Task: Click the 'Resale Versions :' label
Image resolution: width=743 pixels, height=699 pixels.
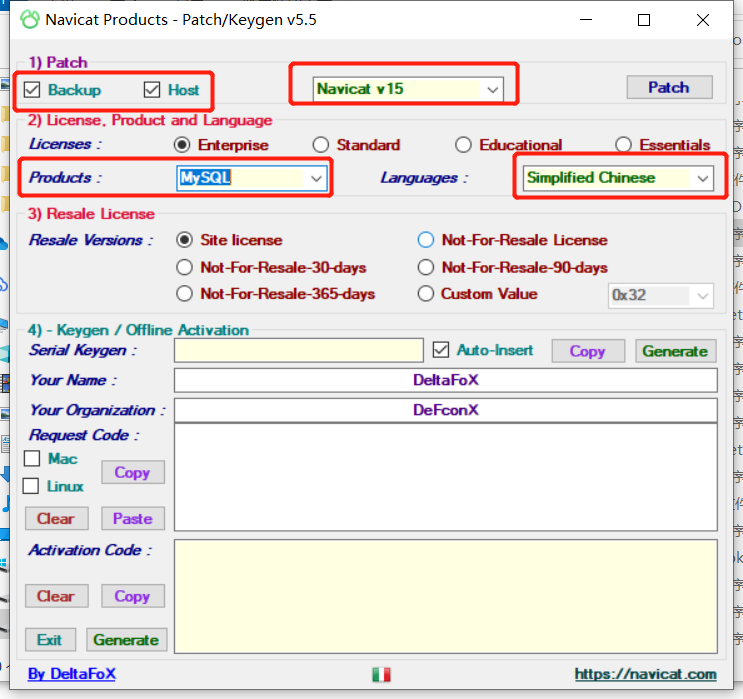Action: coord(91,240)
